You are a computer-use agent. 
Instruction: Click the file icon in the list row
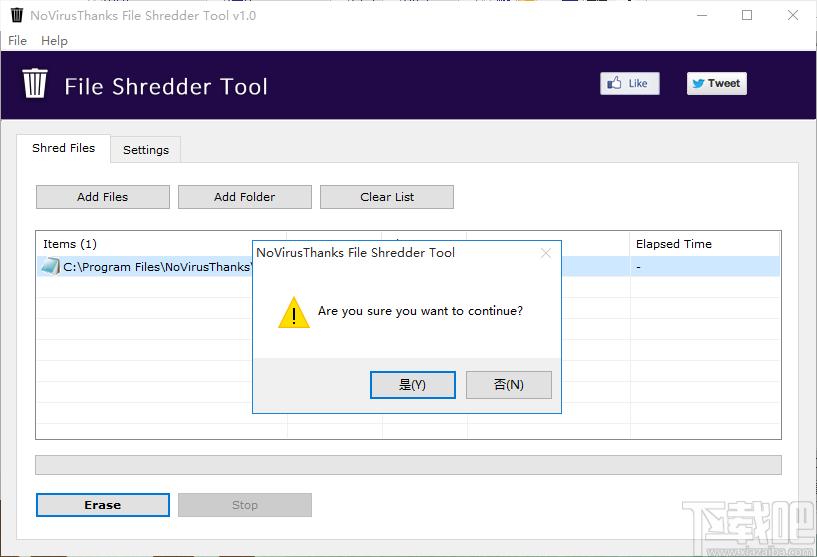[50, 266]
